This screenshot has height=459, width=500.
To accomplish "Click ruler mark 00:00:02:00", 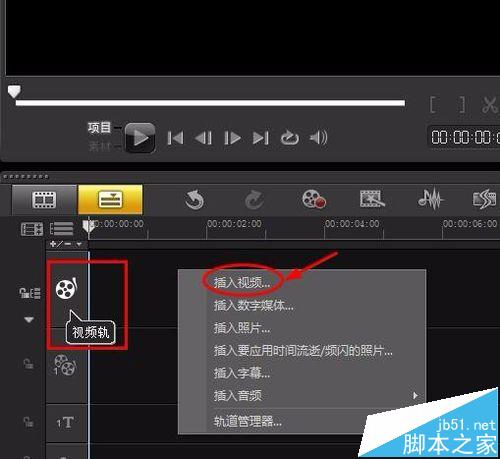I will (x=234, y=224).
